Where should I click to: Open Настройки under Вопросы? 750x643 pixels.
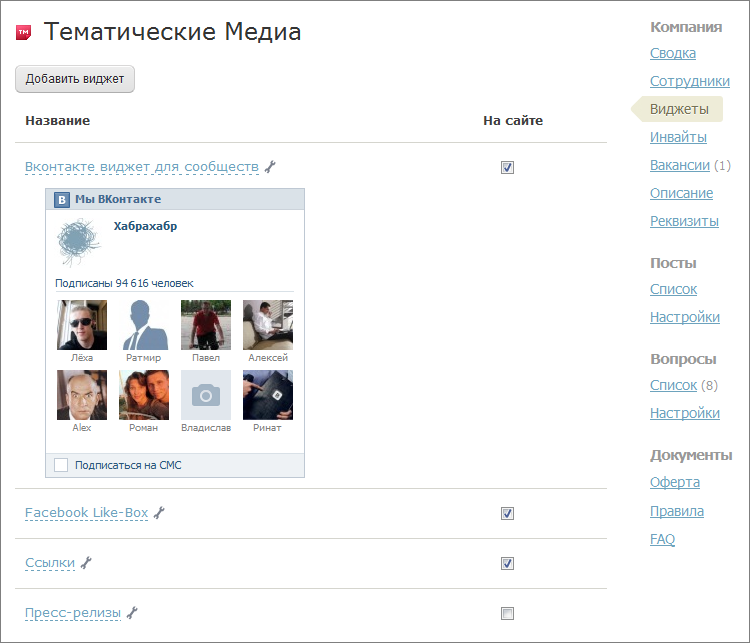684,413
